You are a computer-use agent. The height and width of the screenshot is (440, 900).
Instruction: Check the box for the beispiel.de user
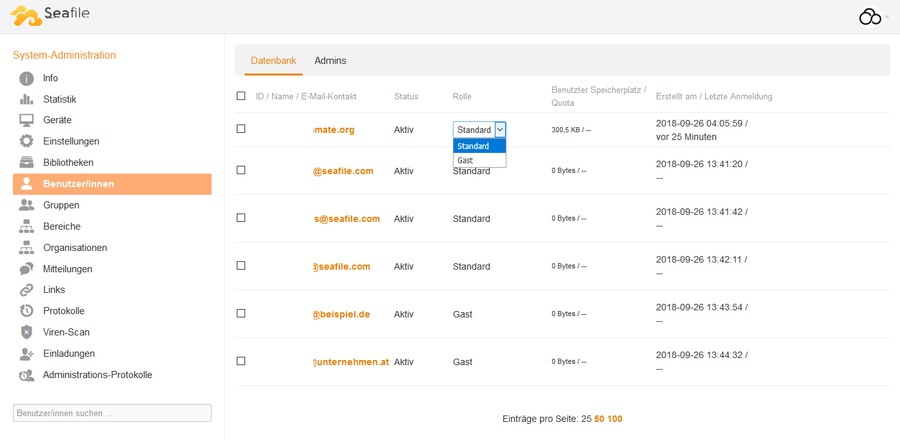pyautogui.click(x=241, y=313)
